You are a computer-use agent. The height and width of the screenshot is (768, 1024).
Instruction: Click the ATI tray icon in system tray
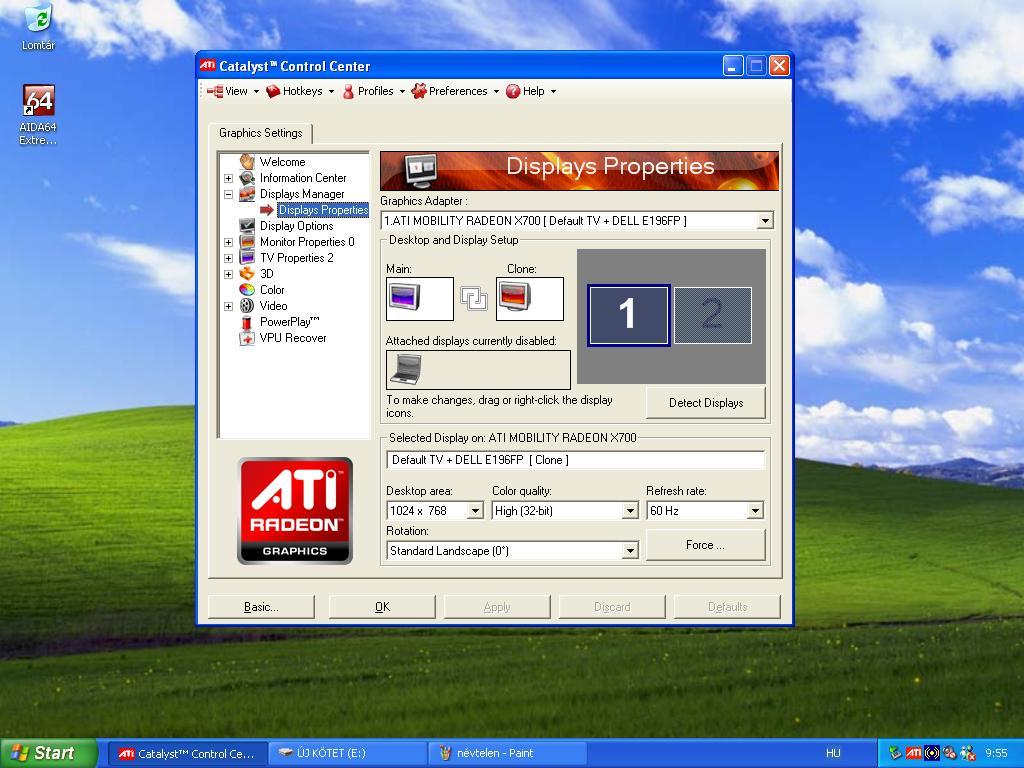point(913,753)
